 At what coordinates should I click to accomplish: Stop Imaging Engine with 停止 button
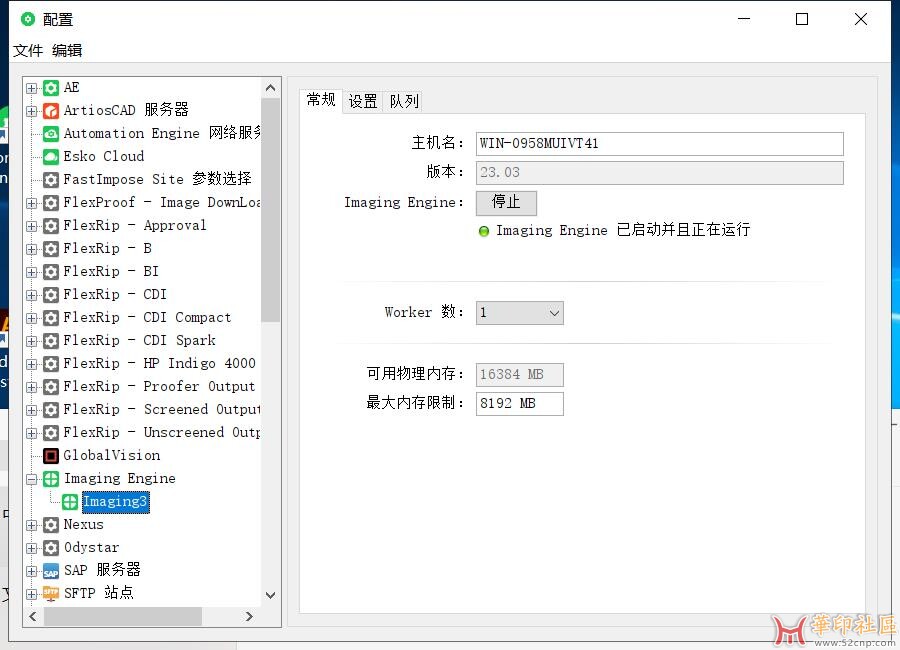506,202
